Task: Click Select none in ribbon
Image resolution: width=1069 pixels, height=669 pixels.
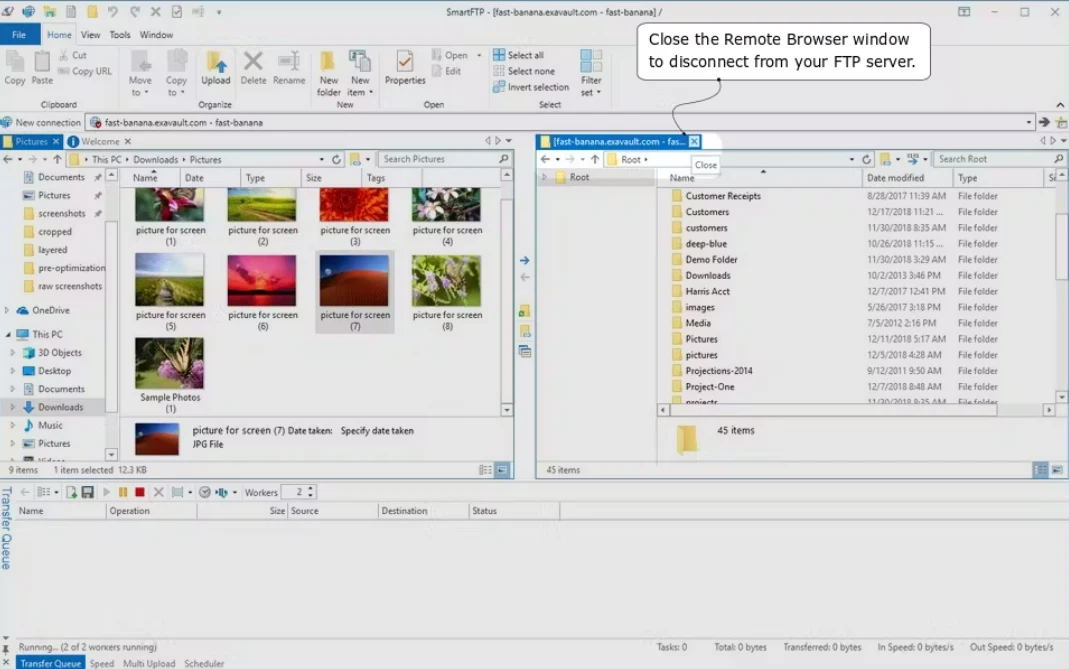Action: (x=524, y=71)
